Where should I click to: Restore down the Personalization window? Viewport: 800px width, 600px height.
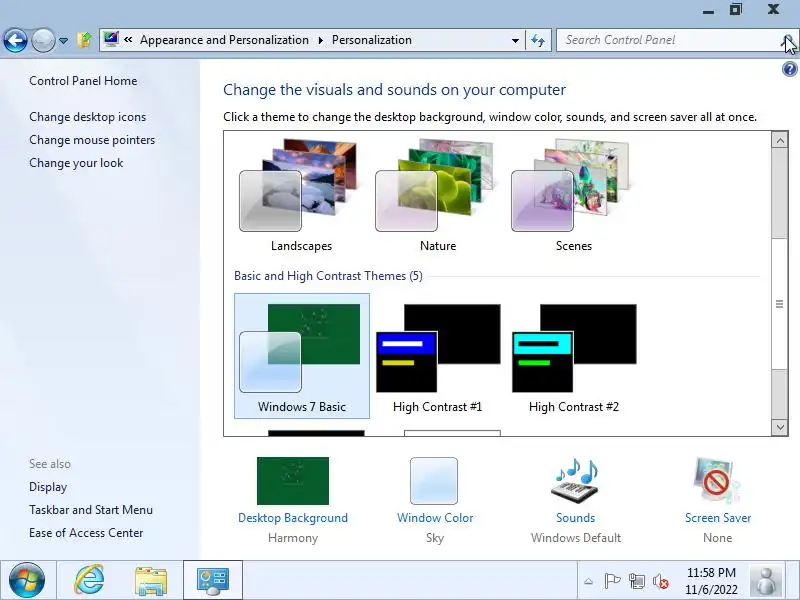[x=736, y=9]
